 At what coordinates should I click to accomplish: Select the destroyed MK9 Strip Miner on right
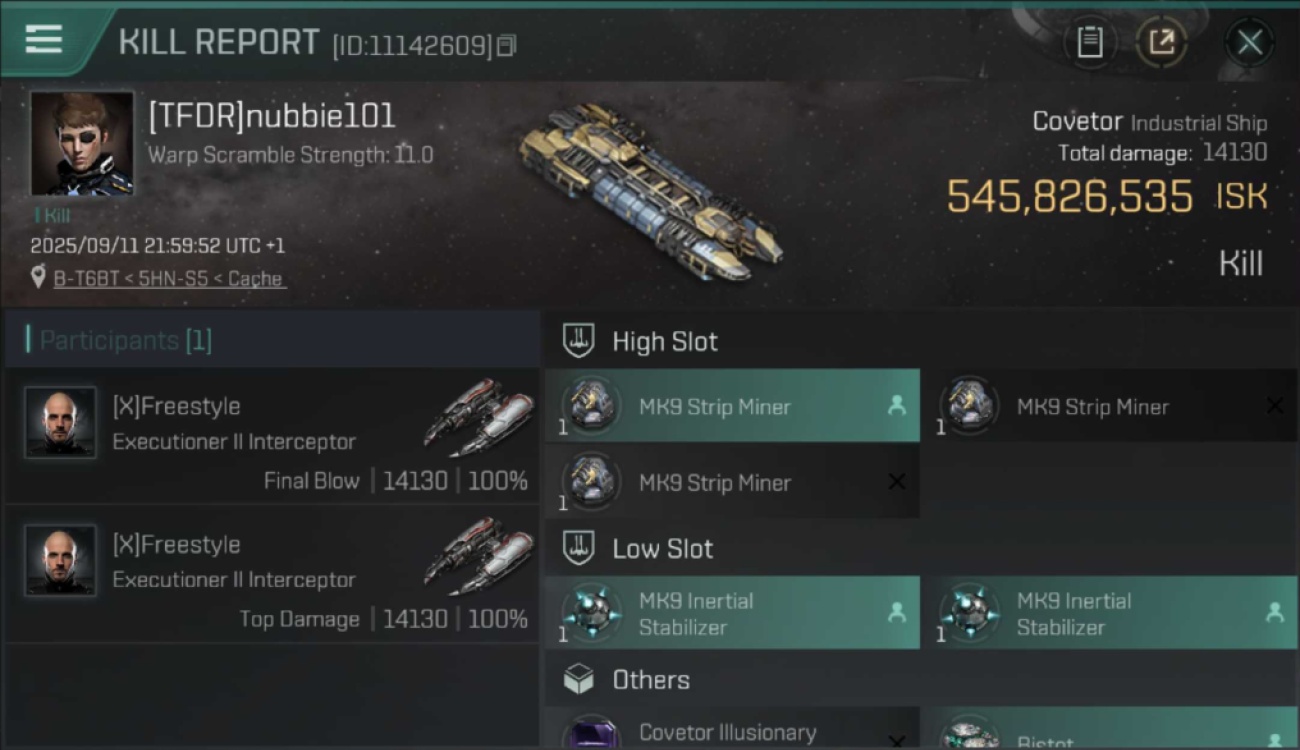point(1110,406)
